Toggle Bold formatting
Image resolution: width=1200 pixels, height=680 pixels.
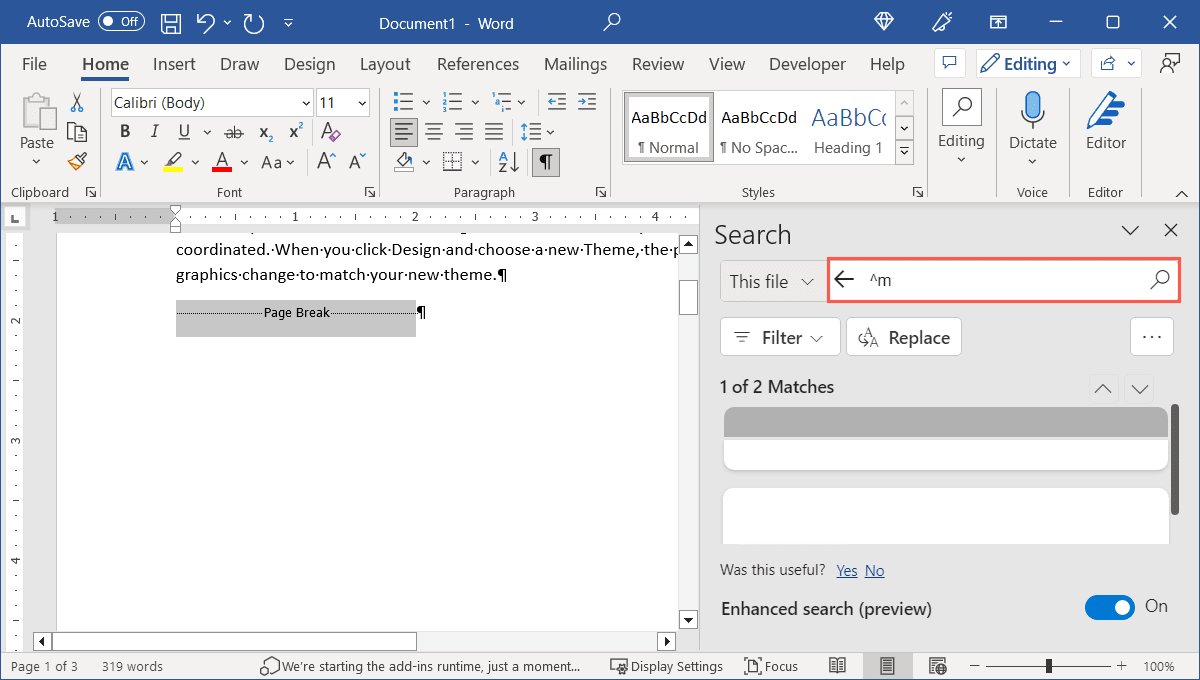[x=125, y=132]
